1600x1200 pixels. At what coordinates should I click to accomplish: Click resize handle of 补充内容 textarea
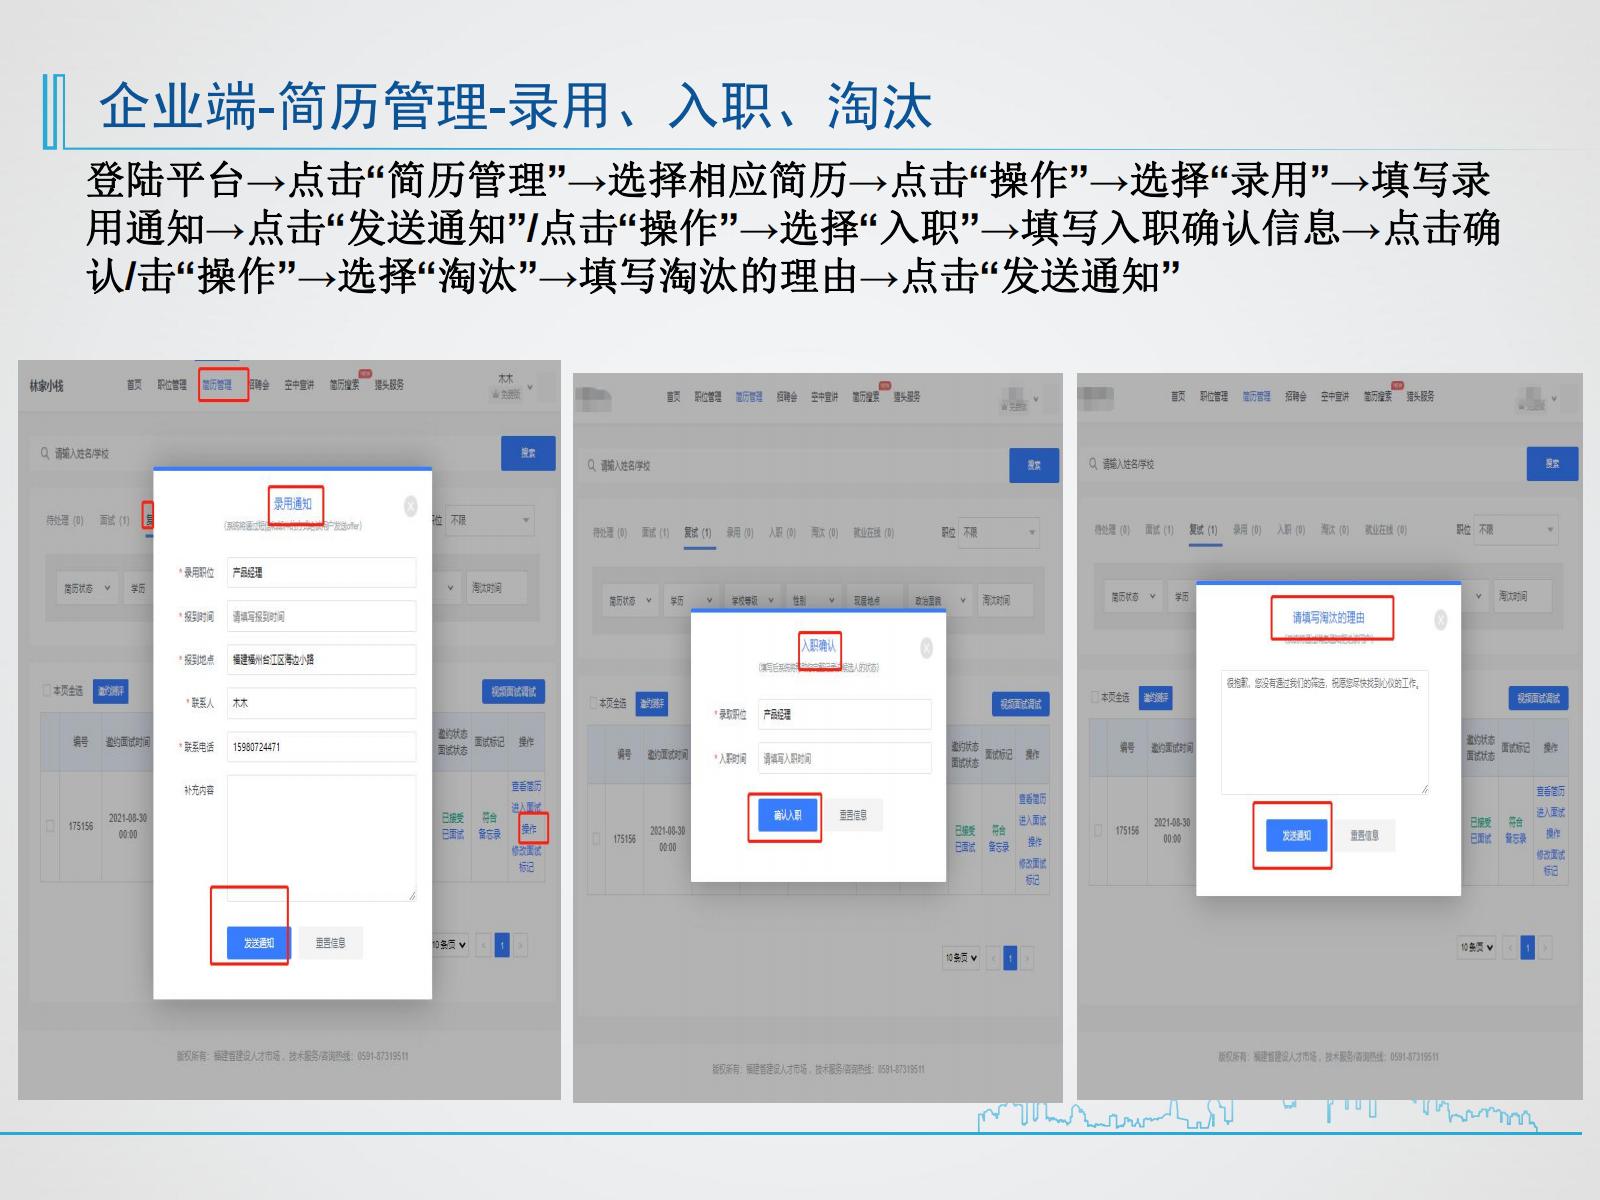411,895
